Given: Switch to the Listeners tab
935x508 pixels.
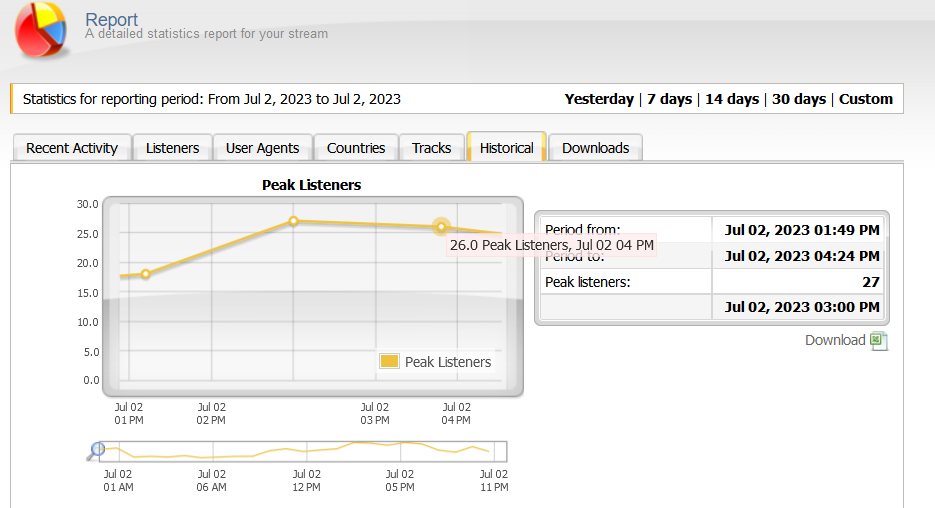Looking at the screenshot, I should pyautogui.click(x=172, y=148).
